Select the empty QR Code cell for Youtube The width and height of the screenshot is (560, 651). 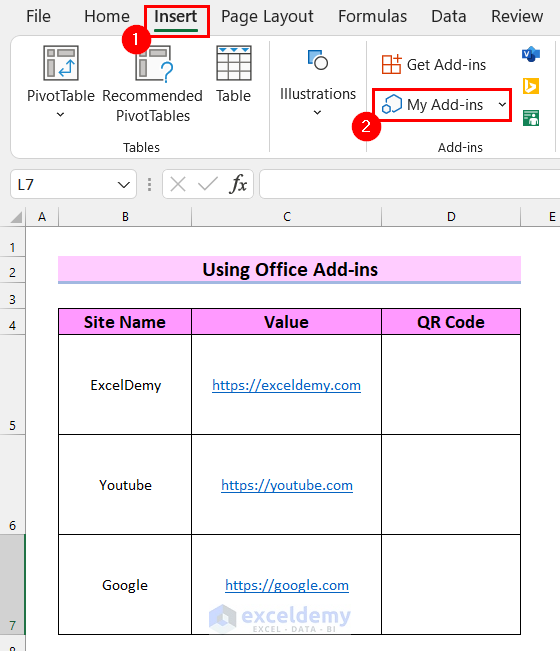451,485
